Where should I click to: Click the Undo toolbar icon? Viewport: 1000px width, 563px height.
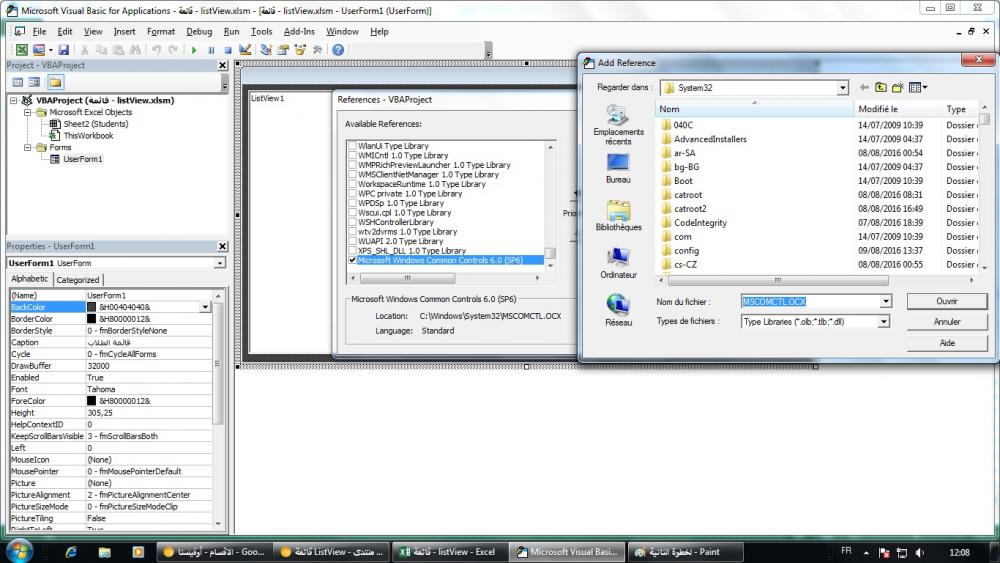(x=156, y=50)
